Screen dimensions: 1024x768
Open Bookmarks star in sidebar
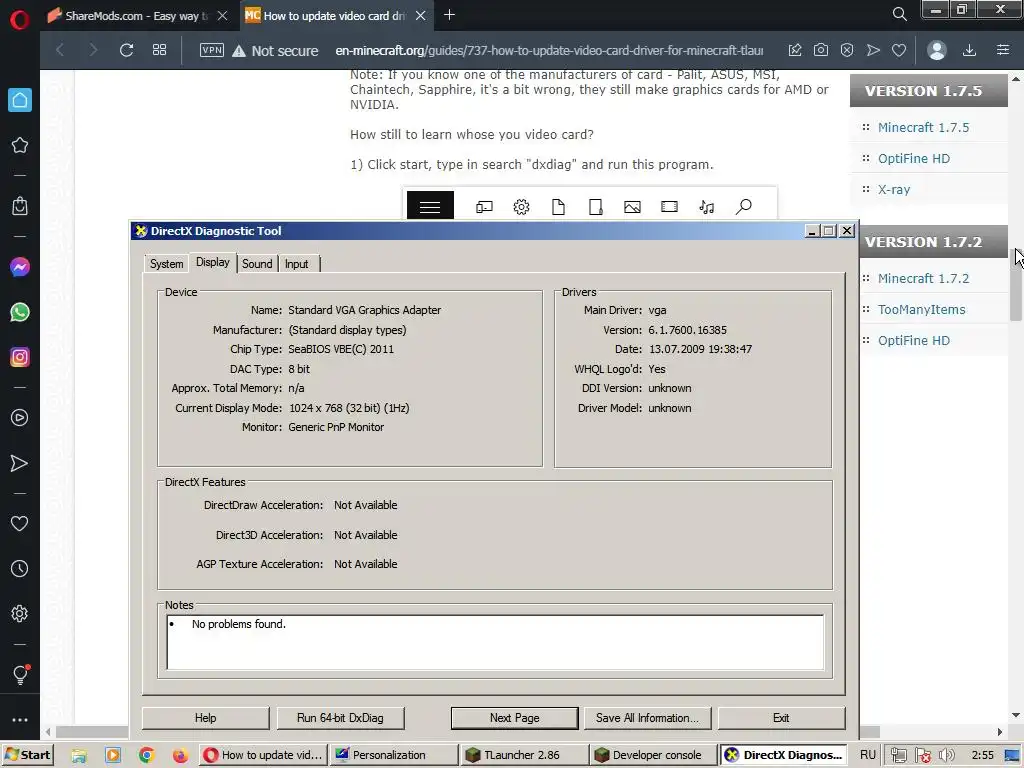[20, 145]
